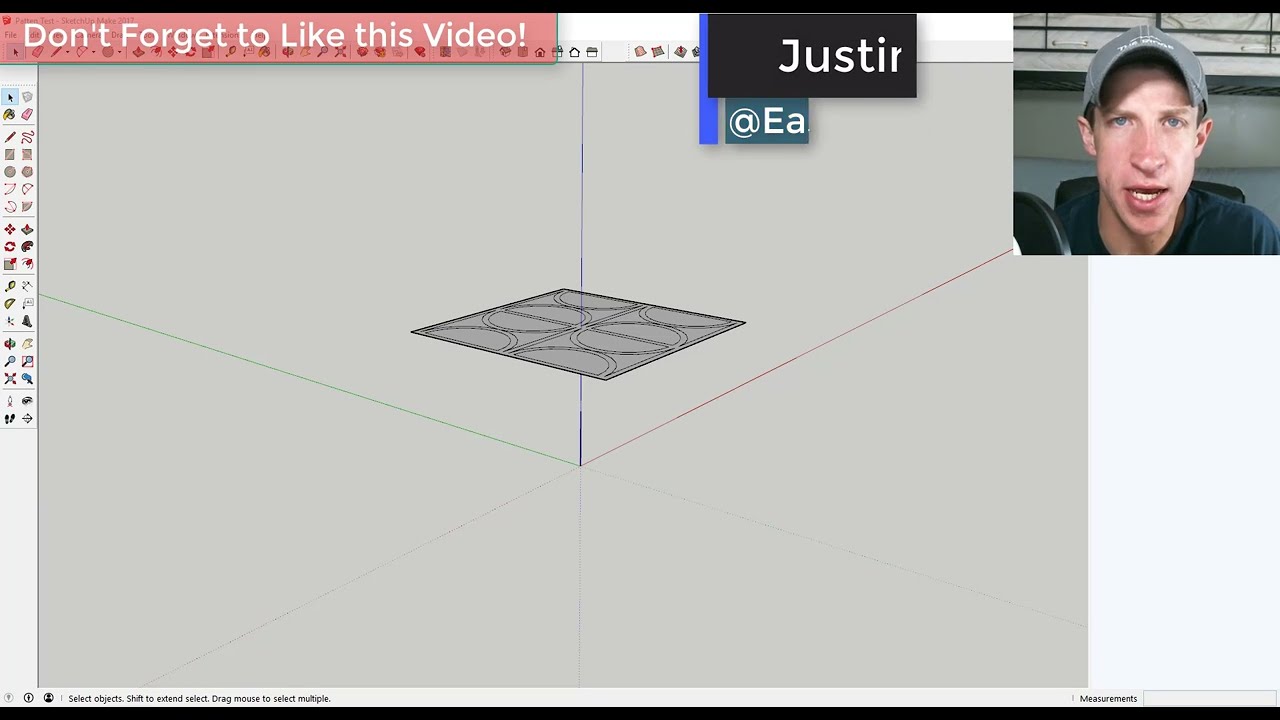The height and width of the screenshot is (720, 1280).
Task: Select the Rotate tool
Action: pos(10,246)
